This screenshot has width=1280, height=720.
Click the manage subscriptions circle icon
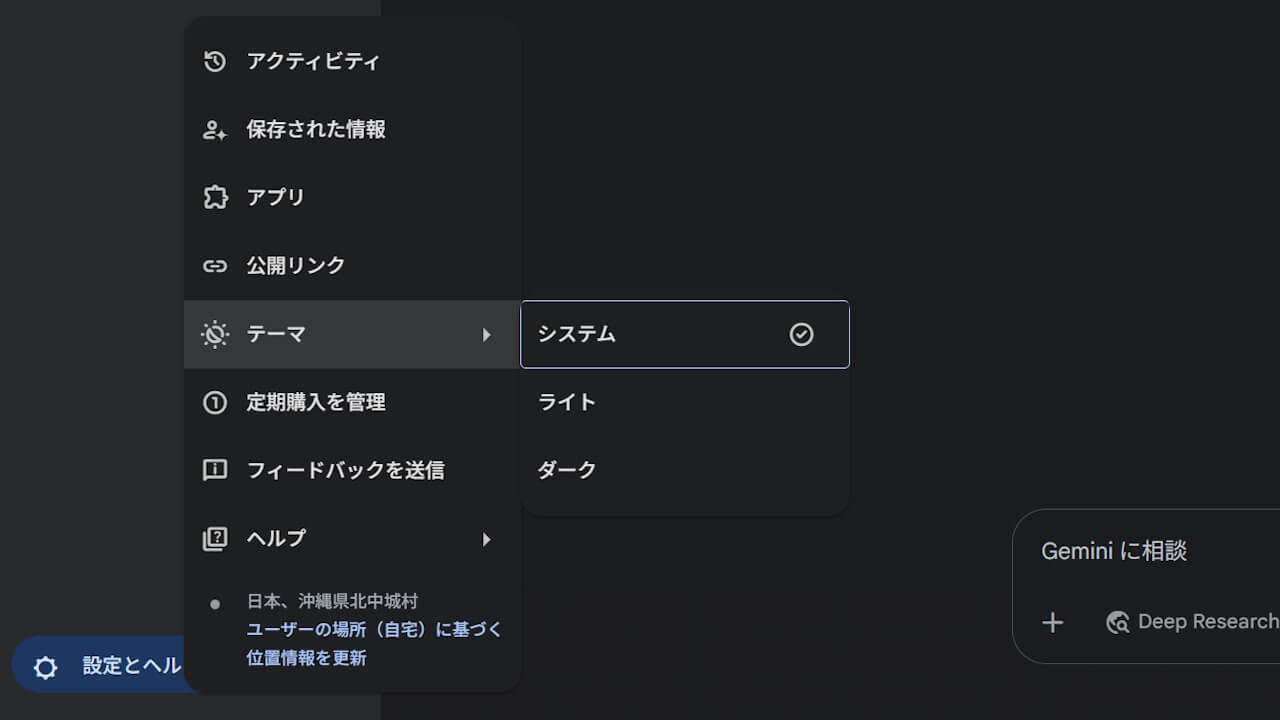pos(214,402)
